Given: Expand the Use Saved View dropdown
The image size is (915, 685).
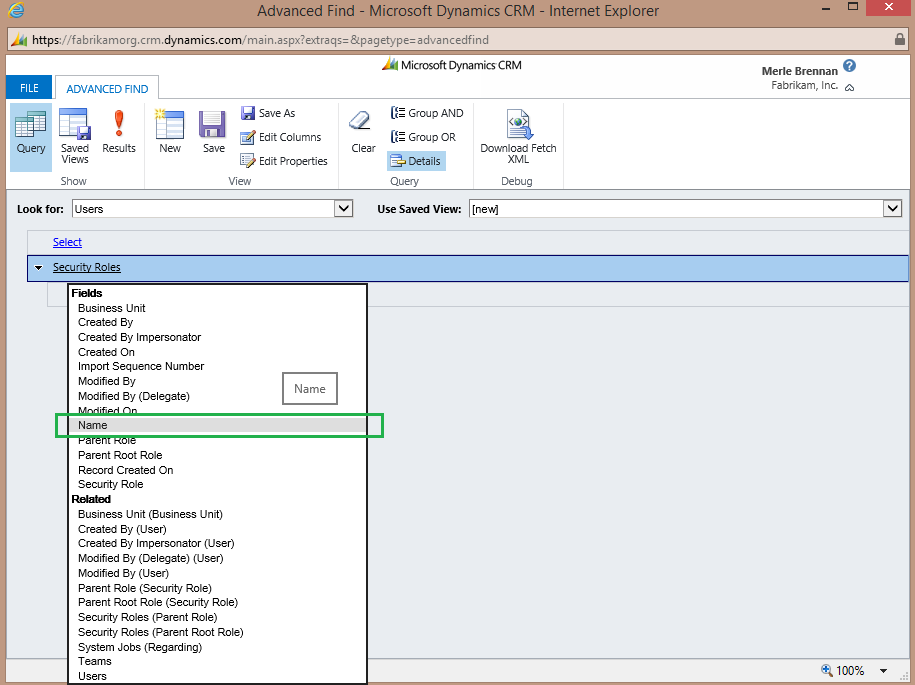Looking at the screenshot, I should point(892,209).
